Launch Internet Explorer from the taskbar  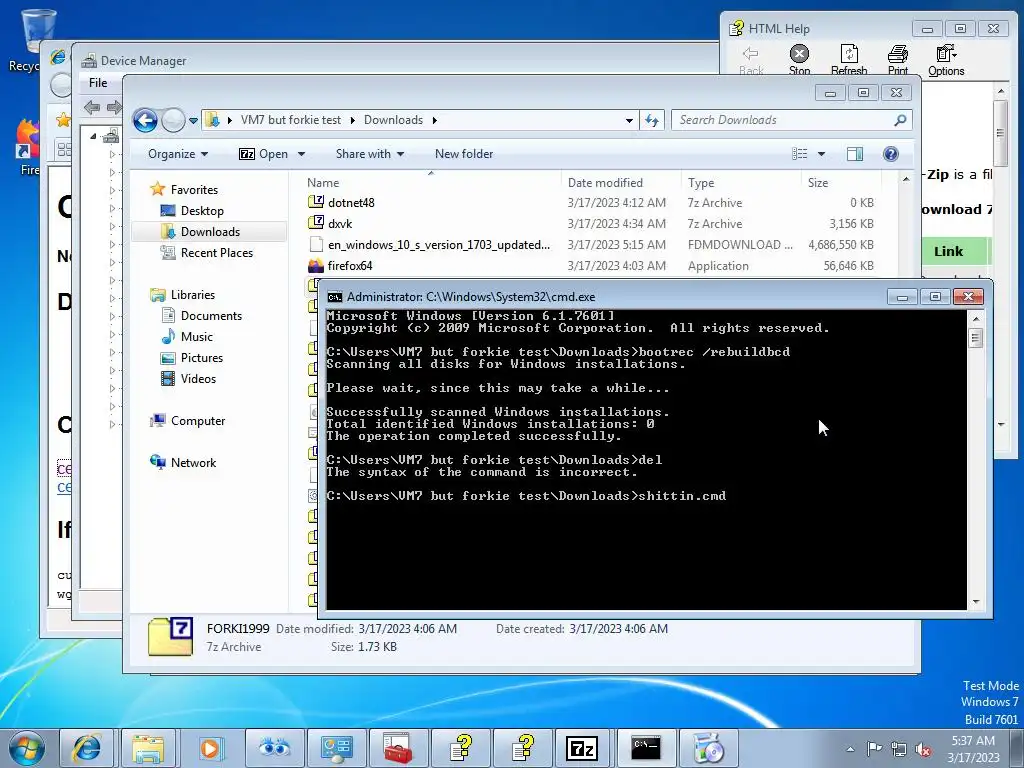pyautogui.click(x=87, y=748)
